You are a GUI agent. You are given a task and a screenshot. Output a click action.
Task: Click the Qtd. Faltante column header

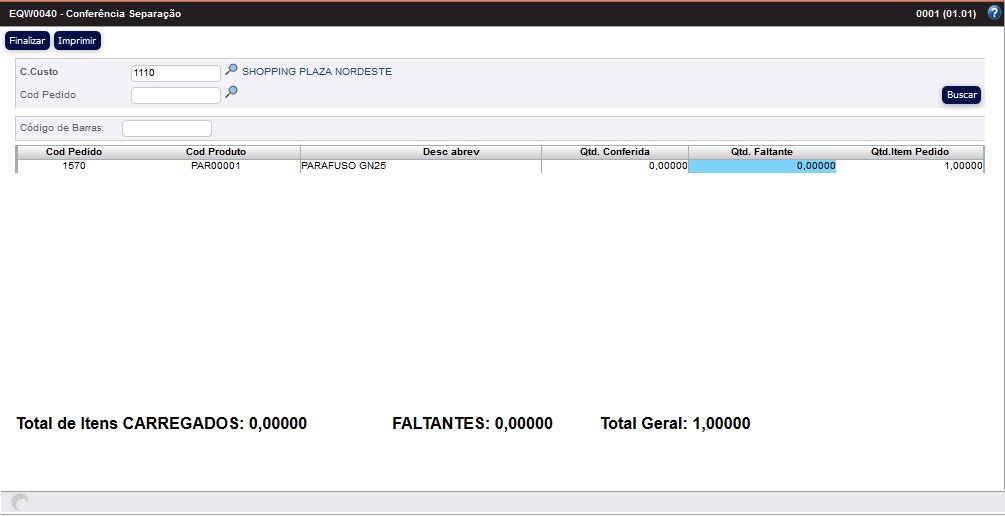[x=762, y=152]
